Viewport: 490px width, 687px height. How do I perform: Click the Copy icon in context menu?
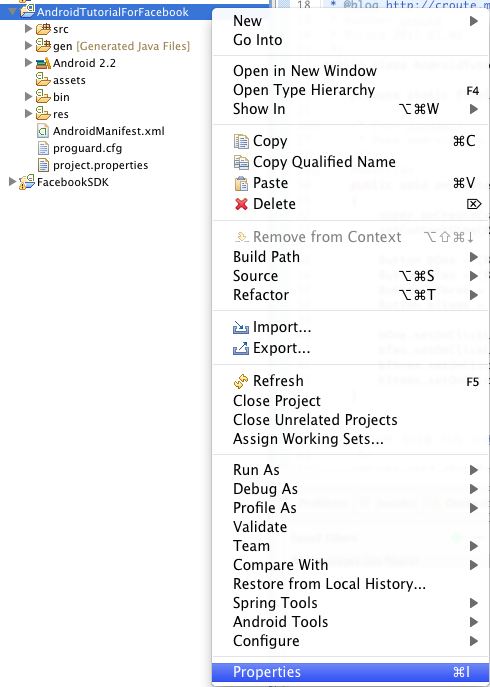coord(241,141)
